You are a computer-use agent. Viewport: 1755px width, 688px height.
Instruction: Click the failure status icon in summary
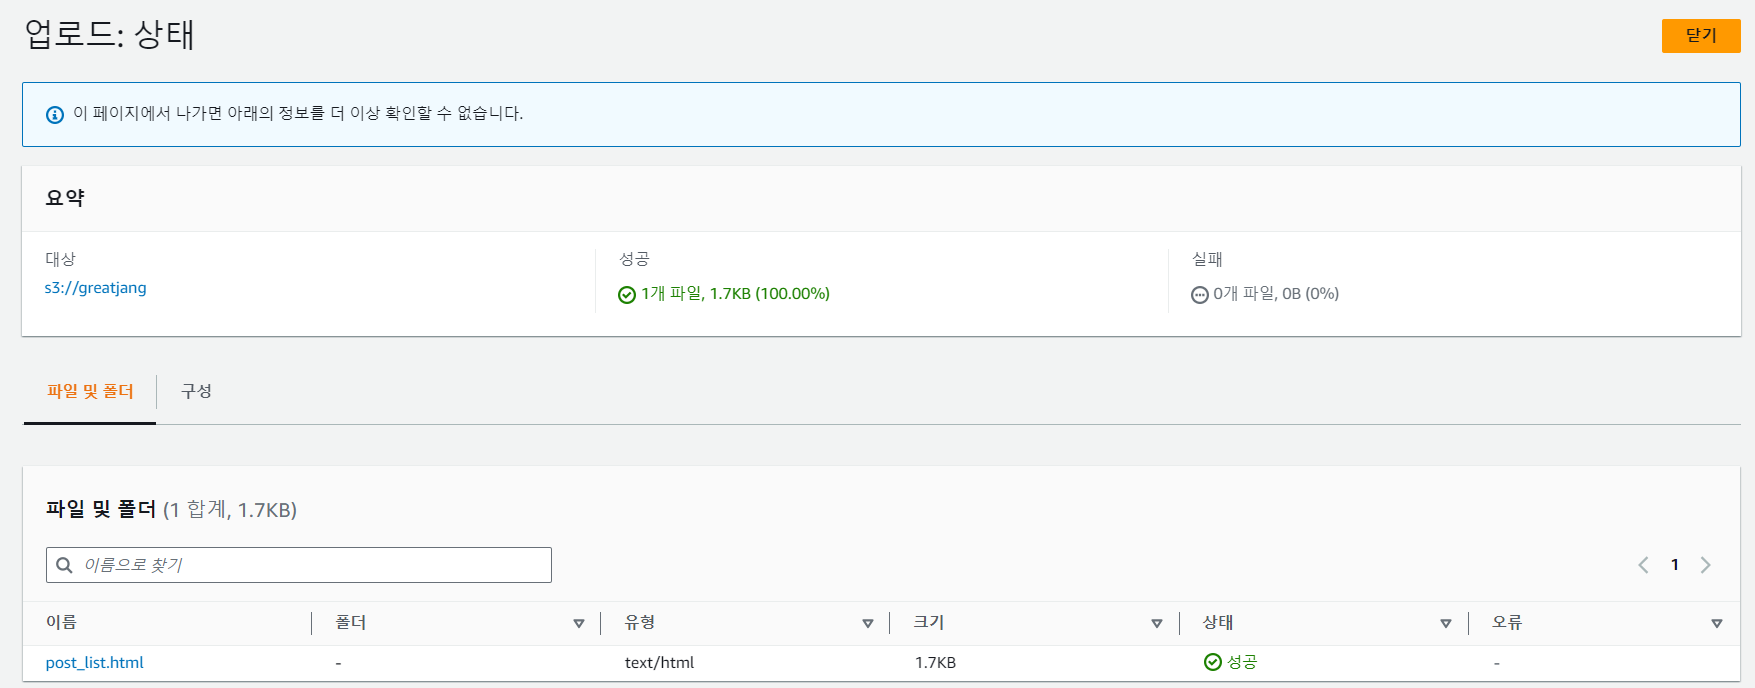[1200, 295]
